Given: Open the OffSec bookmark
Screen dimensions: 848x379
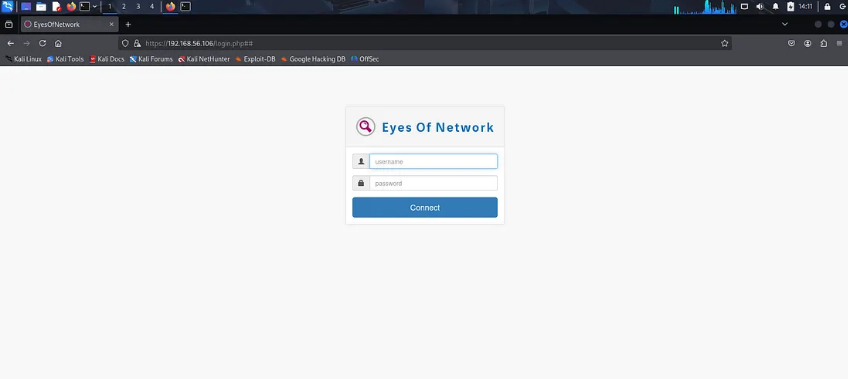Looking at the screenshot, I should pos(365,59).
